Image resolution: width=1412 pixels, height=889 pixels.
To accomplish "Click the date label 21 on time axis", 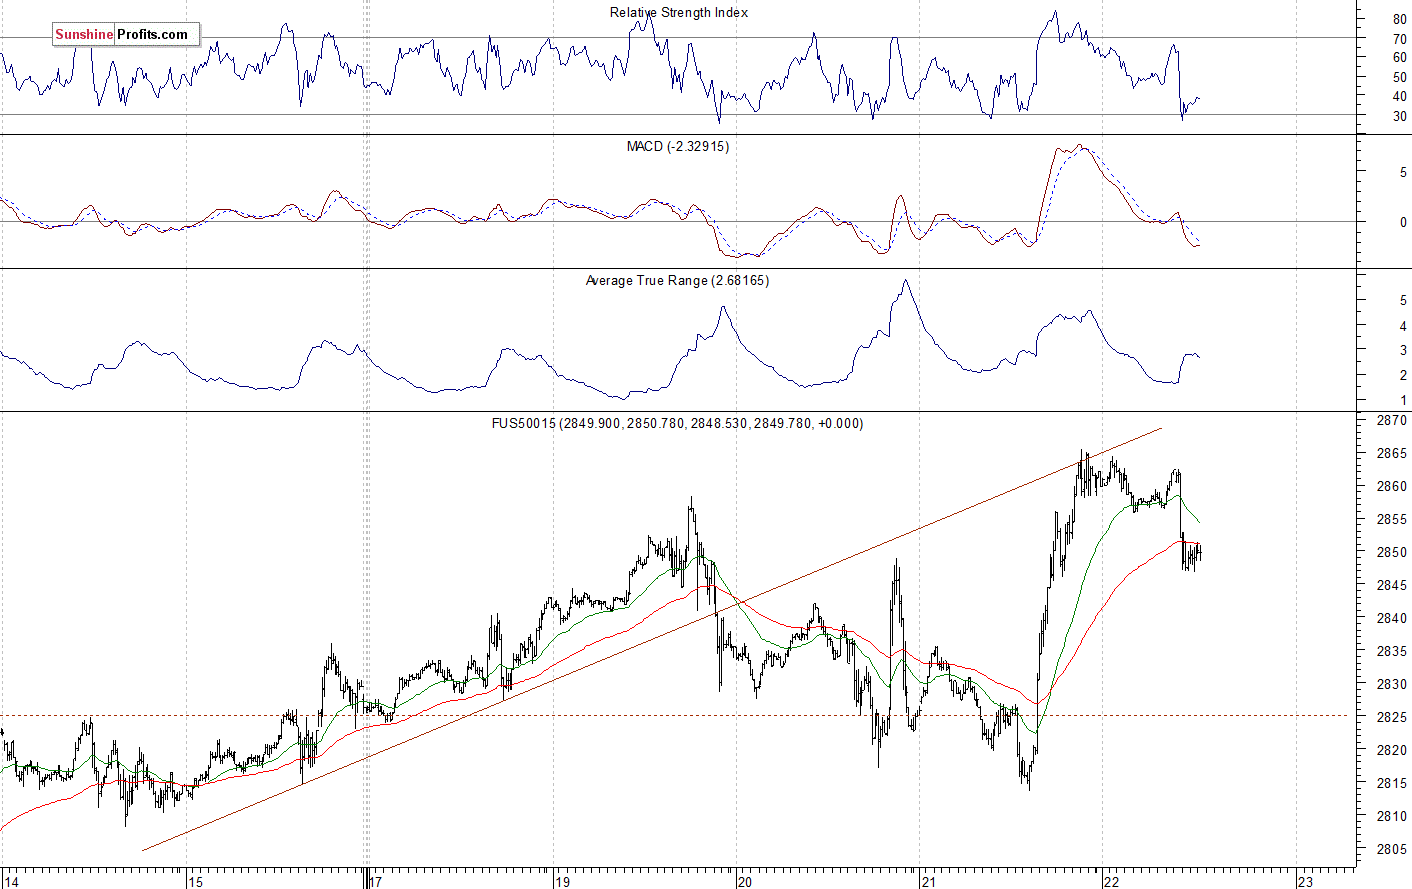I will point(929,882).
